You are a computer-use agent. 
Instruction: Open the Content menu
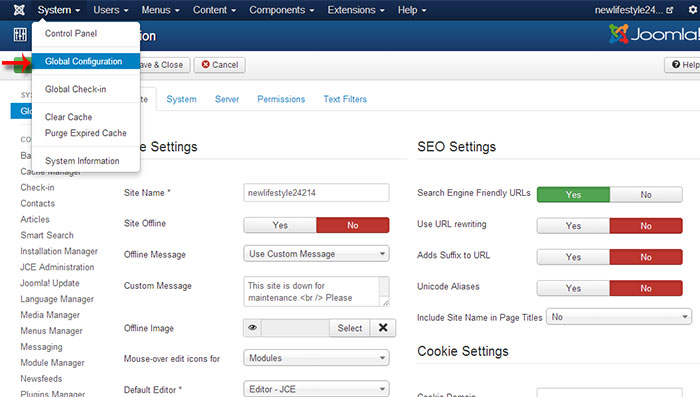pyautogui.click(x=214, y=10)
